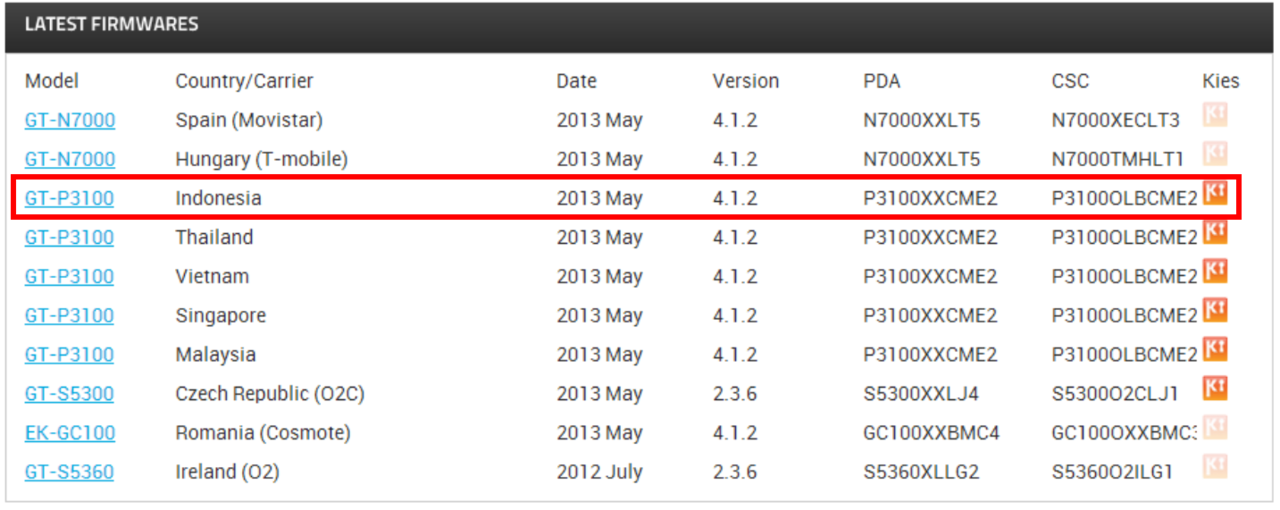Screen dimensions: 1280x510
Task: Open the GT-P3100 link for Thailand
Action: (x=69, y=237)
